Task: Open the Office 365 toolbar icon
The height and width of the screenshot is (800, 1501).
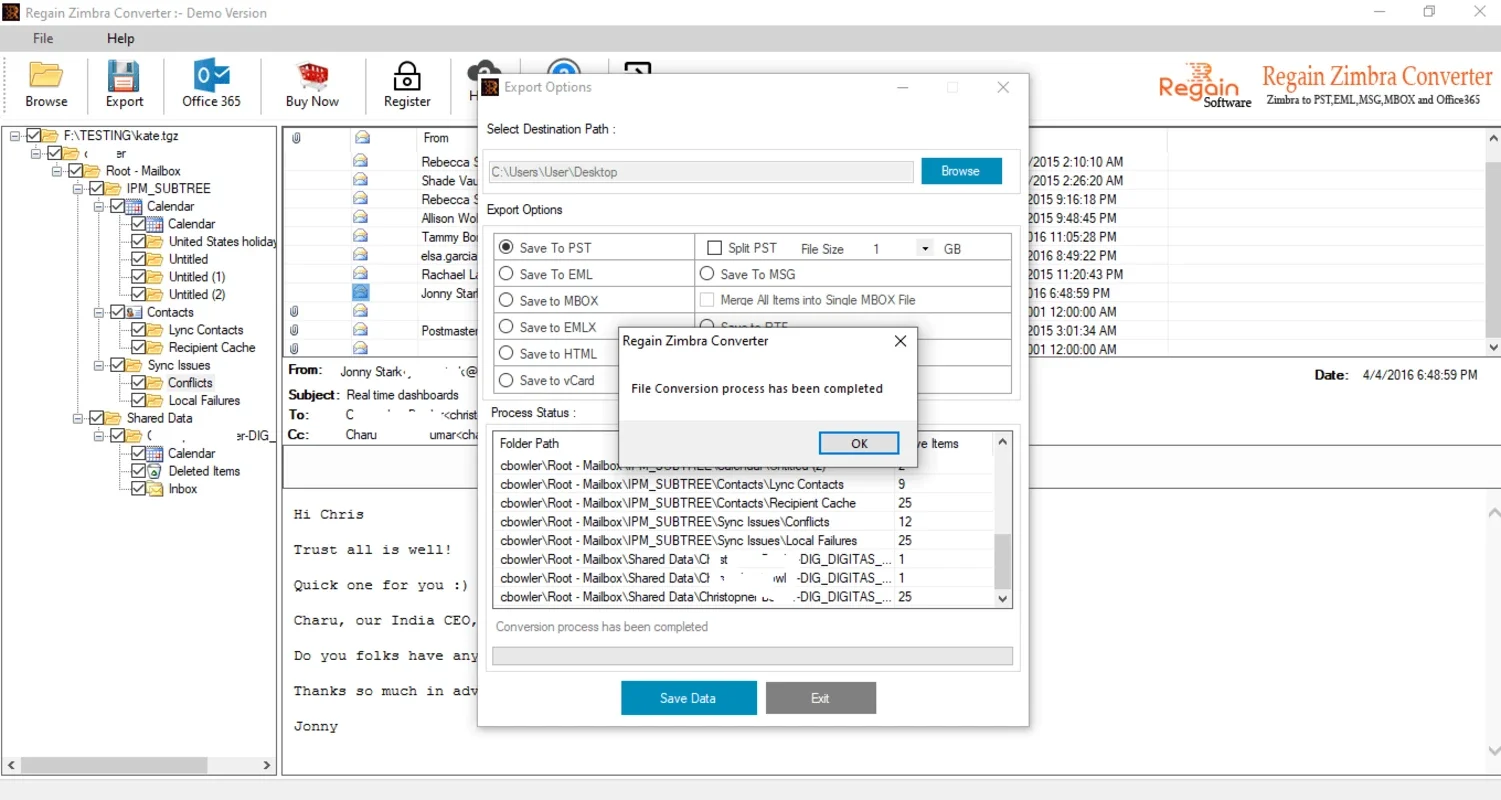Action: 211,76
